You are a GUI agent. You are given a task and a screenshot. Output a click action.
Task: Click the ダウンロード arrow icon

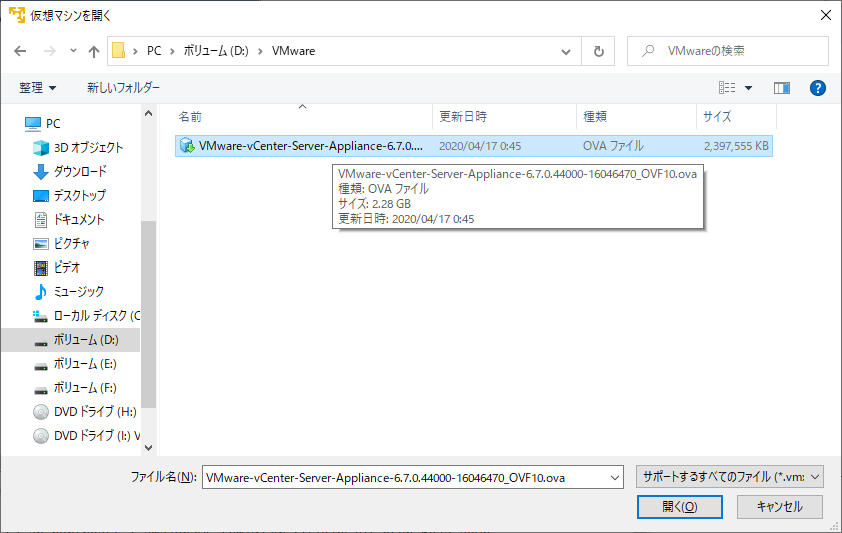pyautogui.click(x=41, y=172)
